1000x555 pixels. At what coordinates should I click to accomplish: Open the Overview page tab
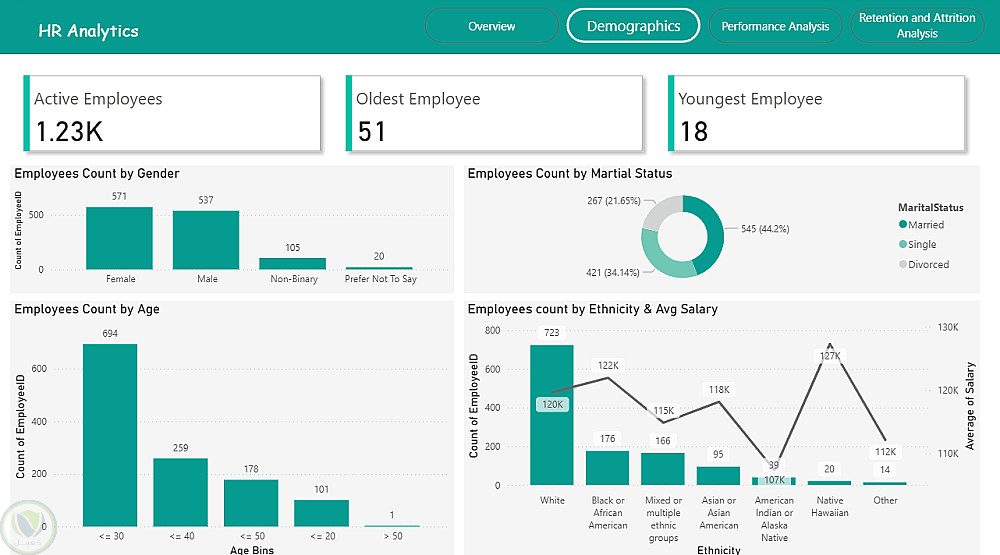coord(491,26)
